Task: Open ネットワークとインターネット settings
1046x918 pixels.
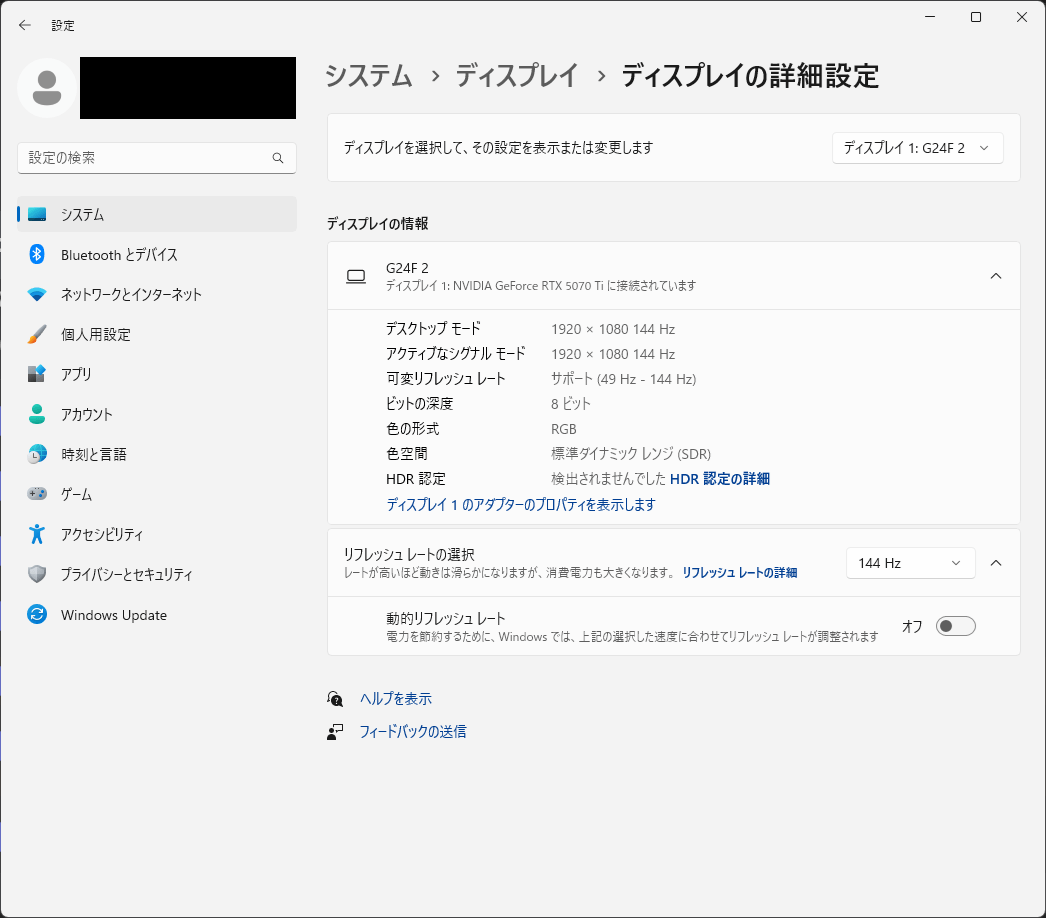Action: (x=157, y=294)
